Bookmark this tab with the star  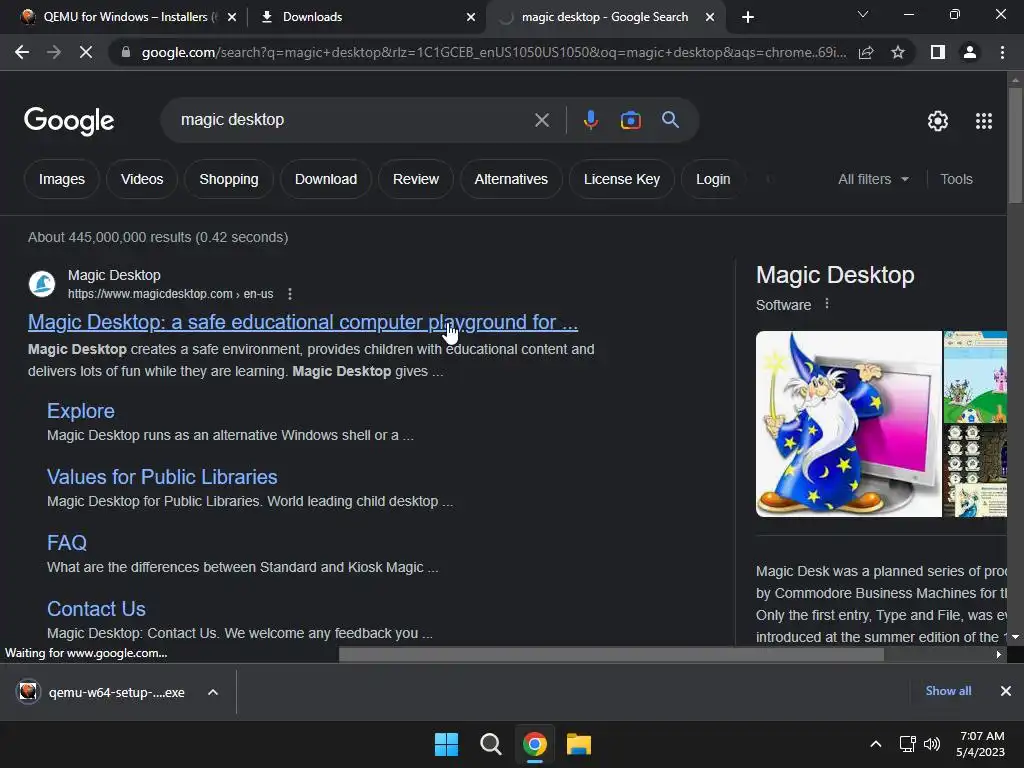click(898, 52)
